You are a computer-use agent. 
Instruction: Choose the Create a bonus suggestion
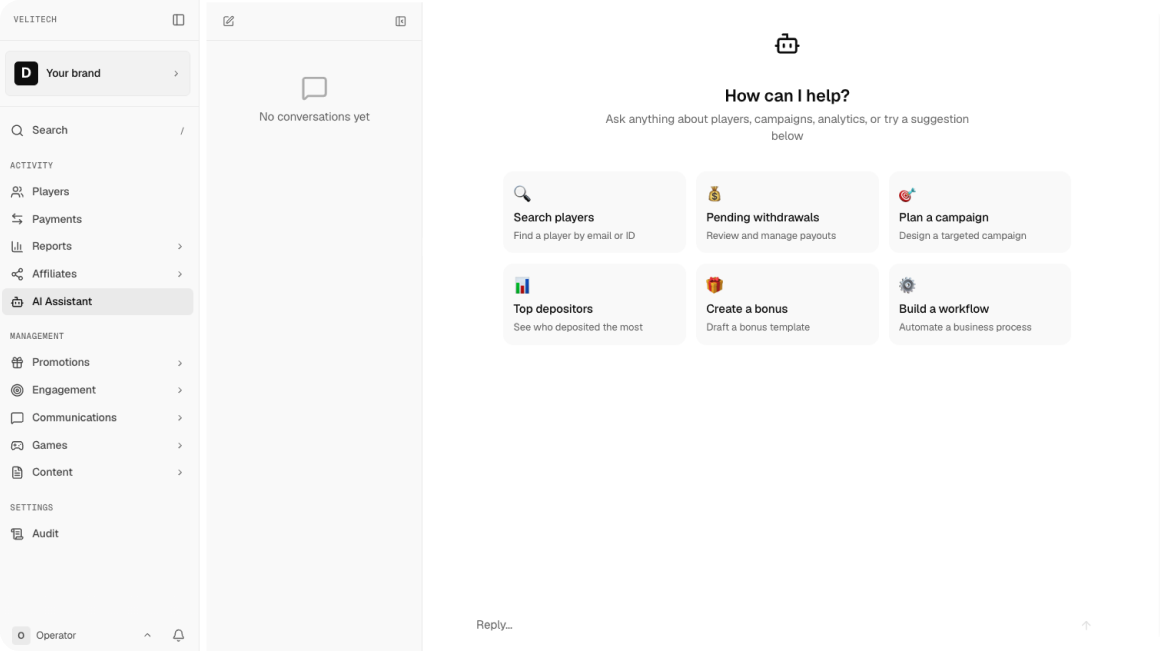787,304
